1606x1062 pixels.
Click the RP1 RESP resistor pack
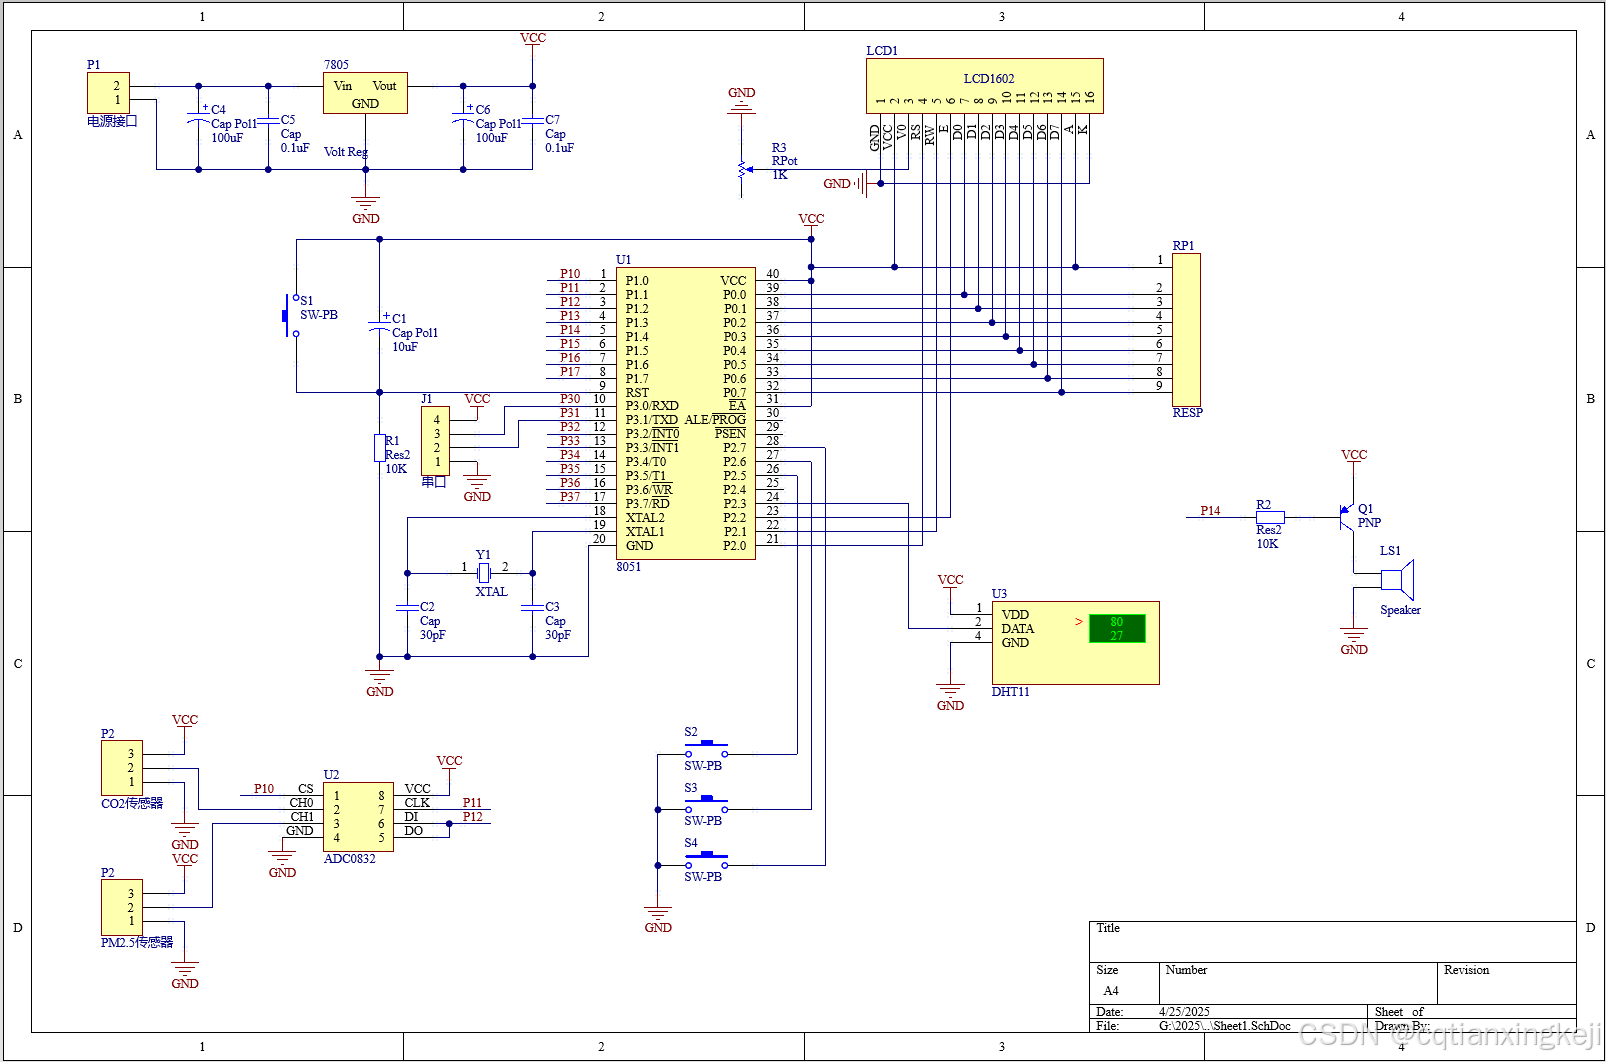click(x=1186, y=330)
